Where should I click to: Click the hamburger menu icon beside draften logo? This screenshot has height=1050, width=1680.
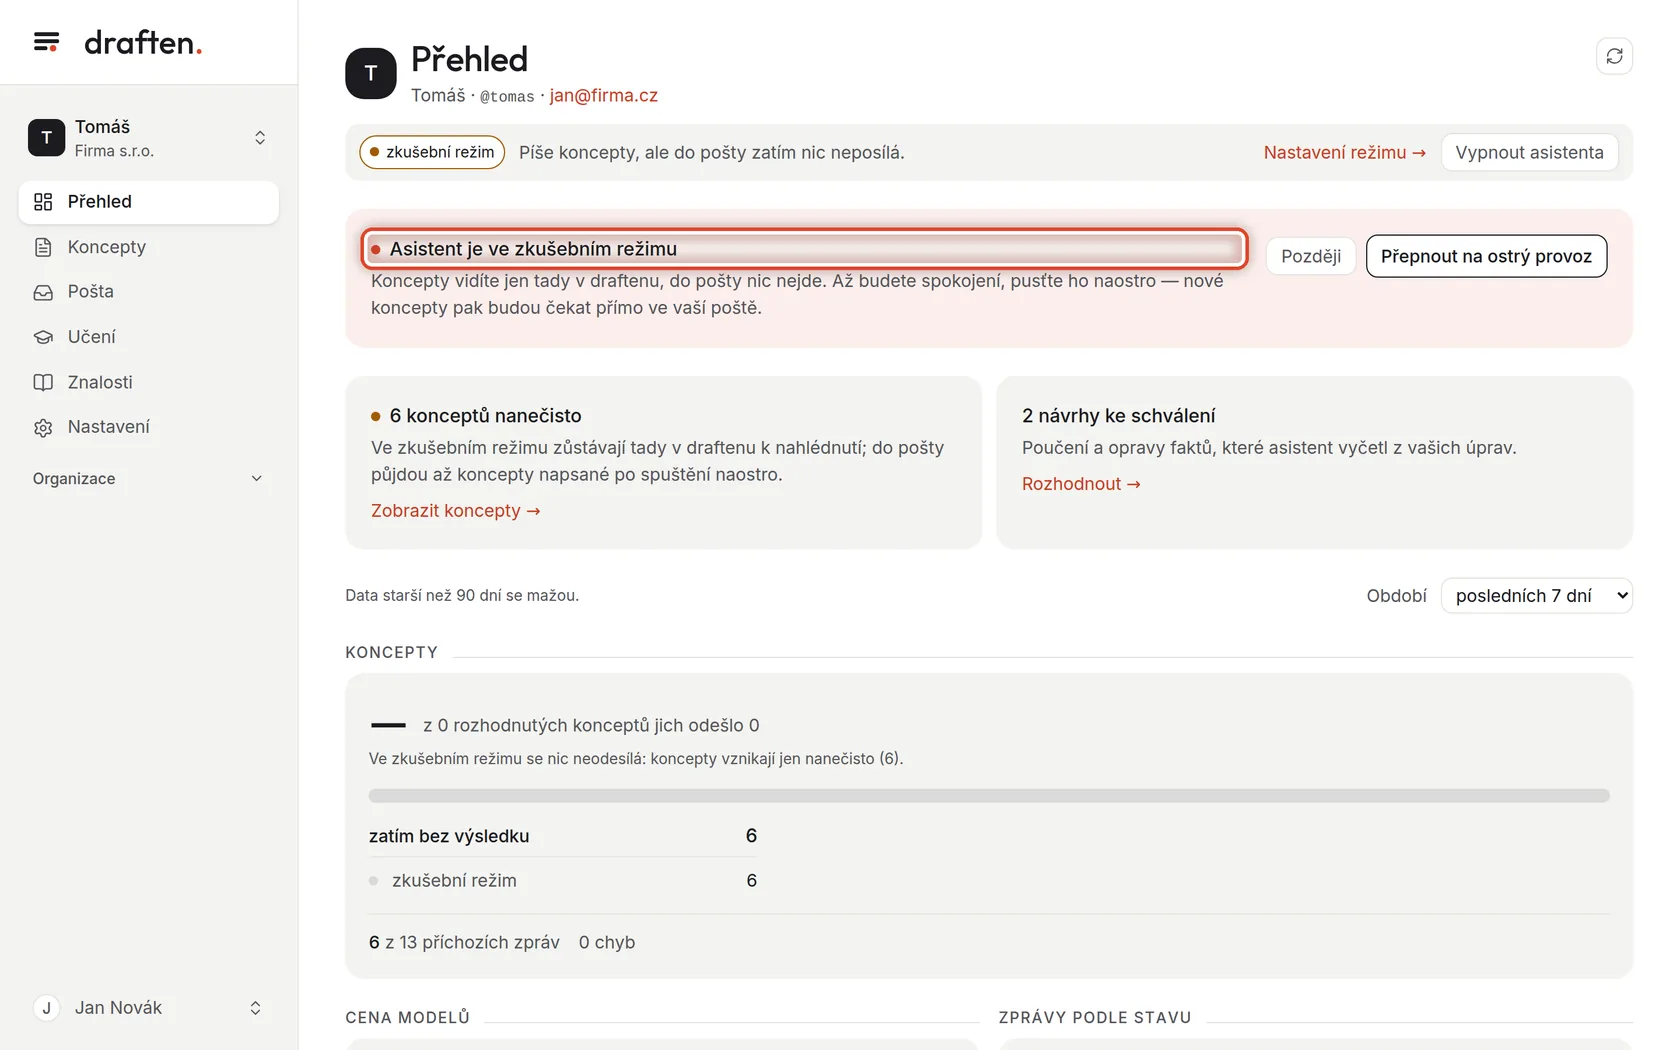coord(46,42)
